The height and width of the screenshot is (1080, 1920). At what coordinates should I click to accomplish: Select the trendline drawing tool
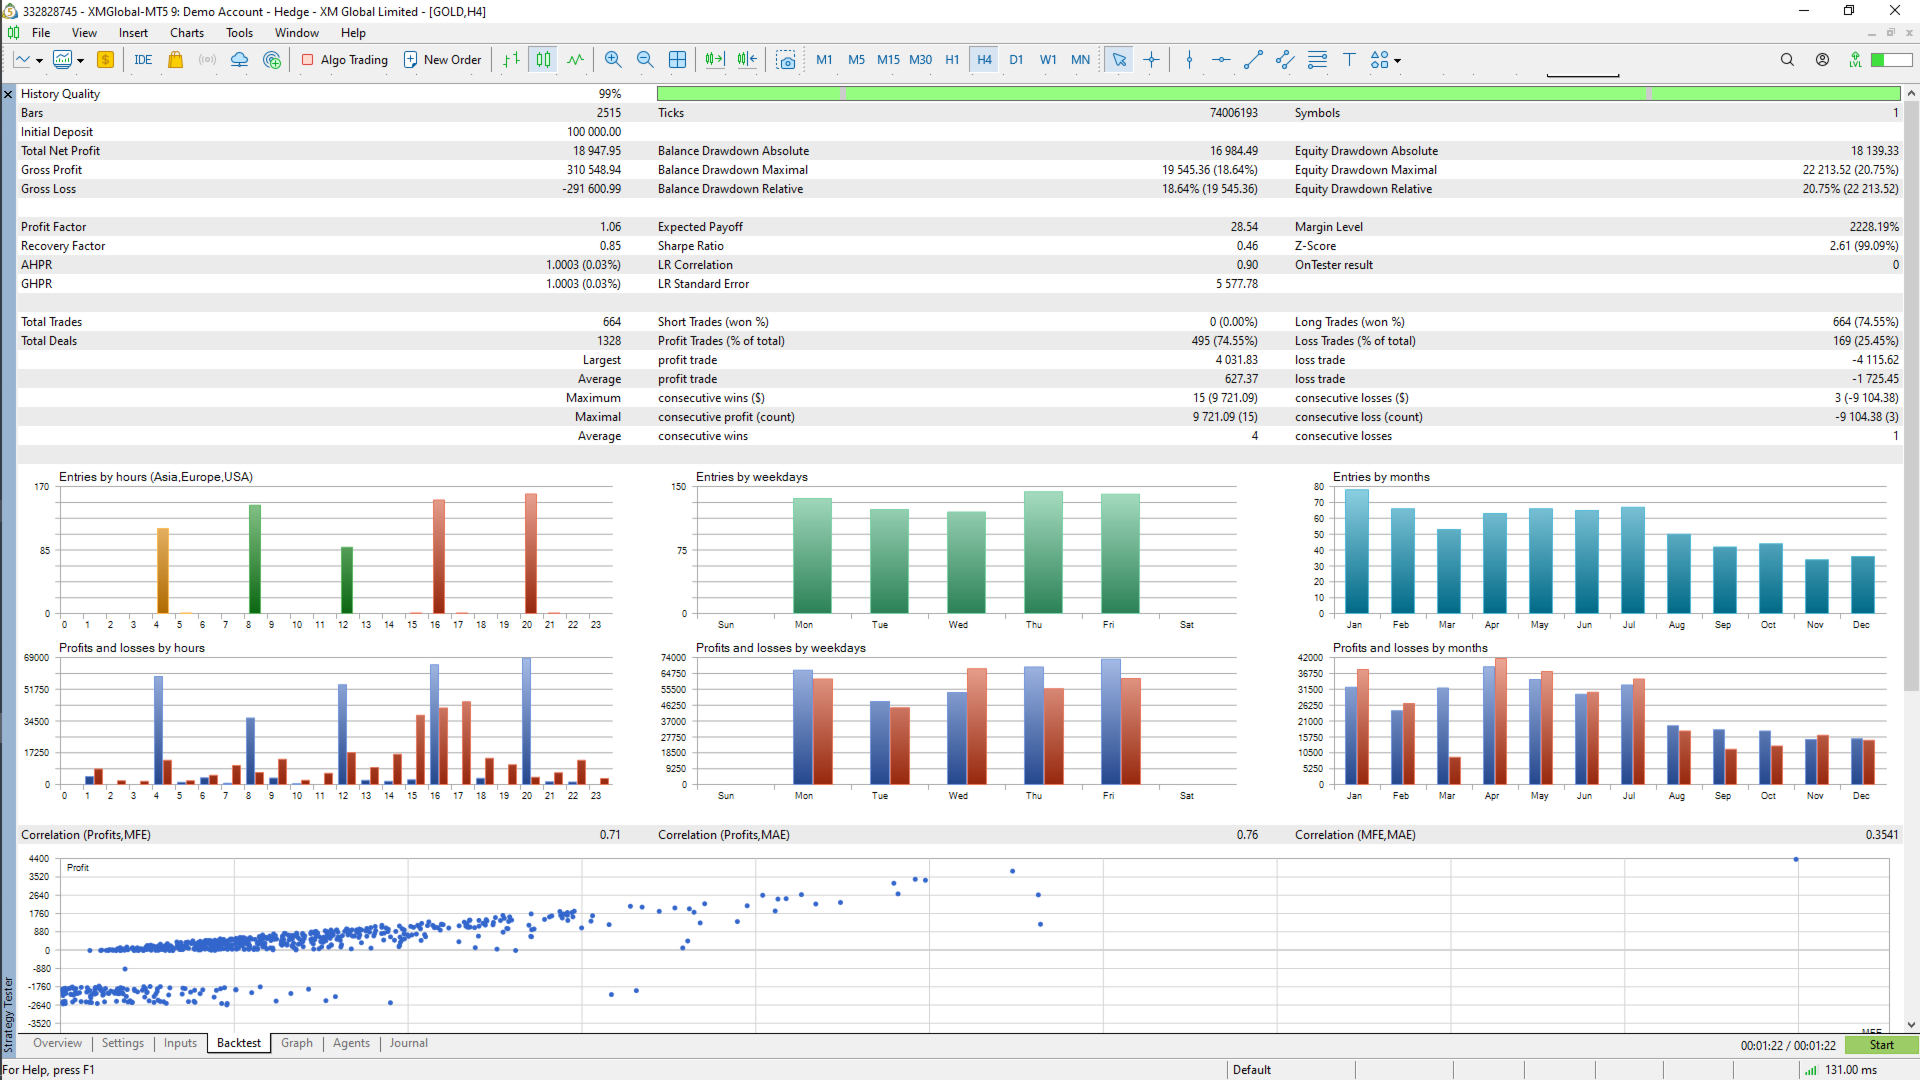[1253, 60]
